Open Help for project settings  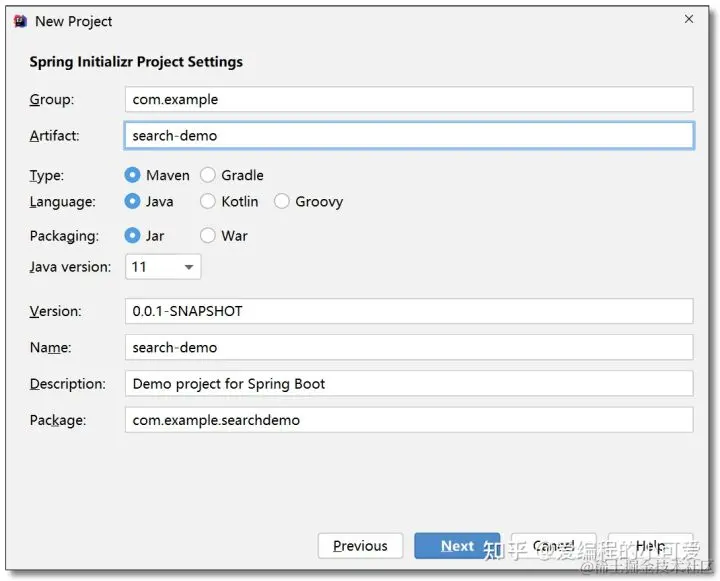click(651, 546)
